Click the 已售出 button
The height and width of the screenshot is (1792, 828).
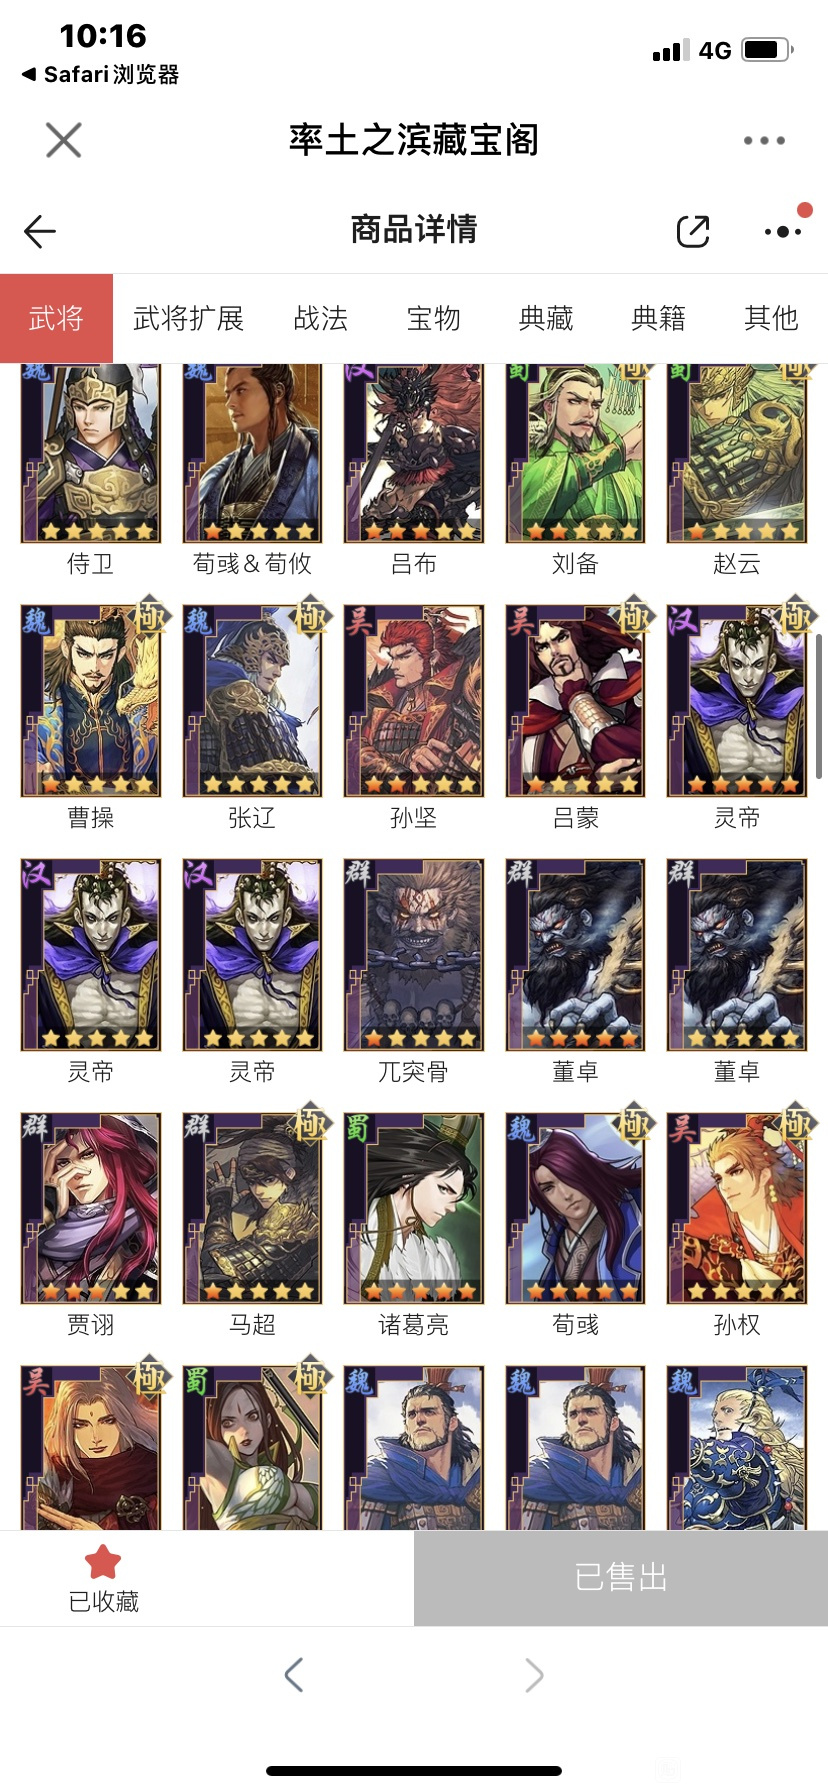(x=621, y=1578)
